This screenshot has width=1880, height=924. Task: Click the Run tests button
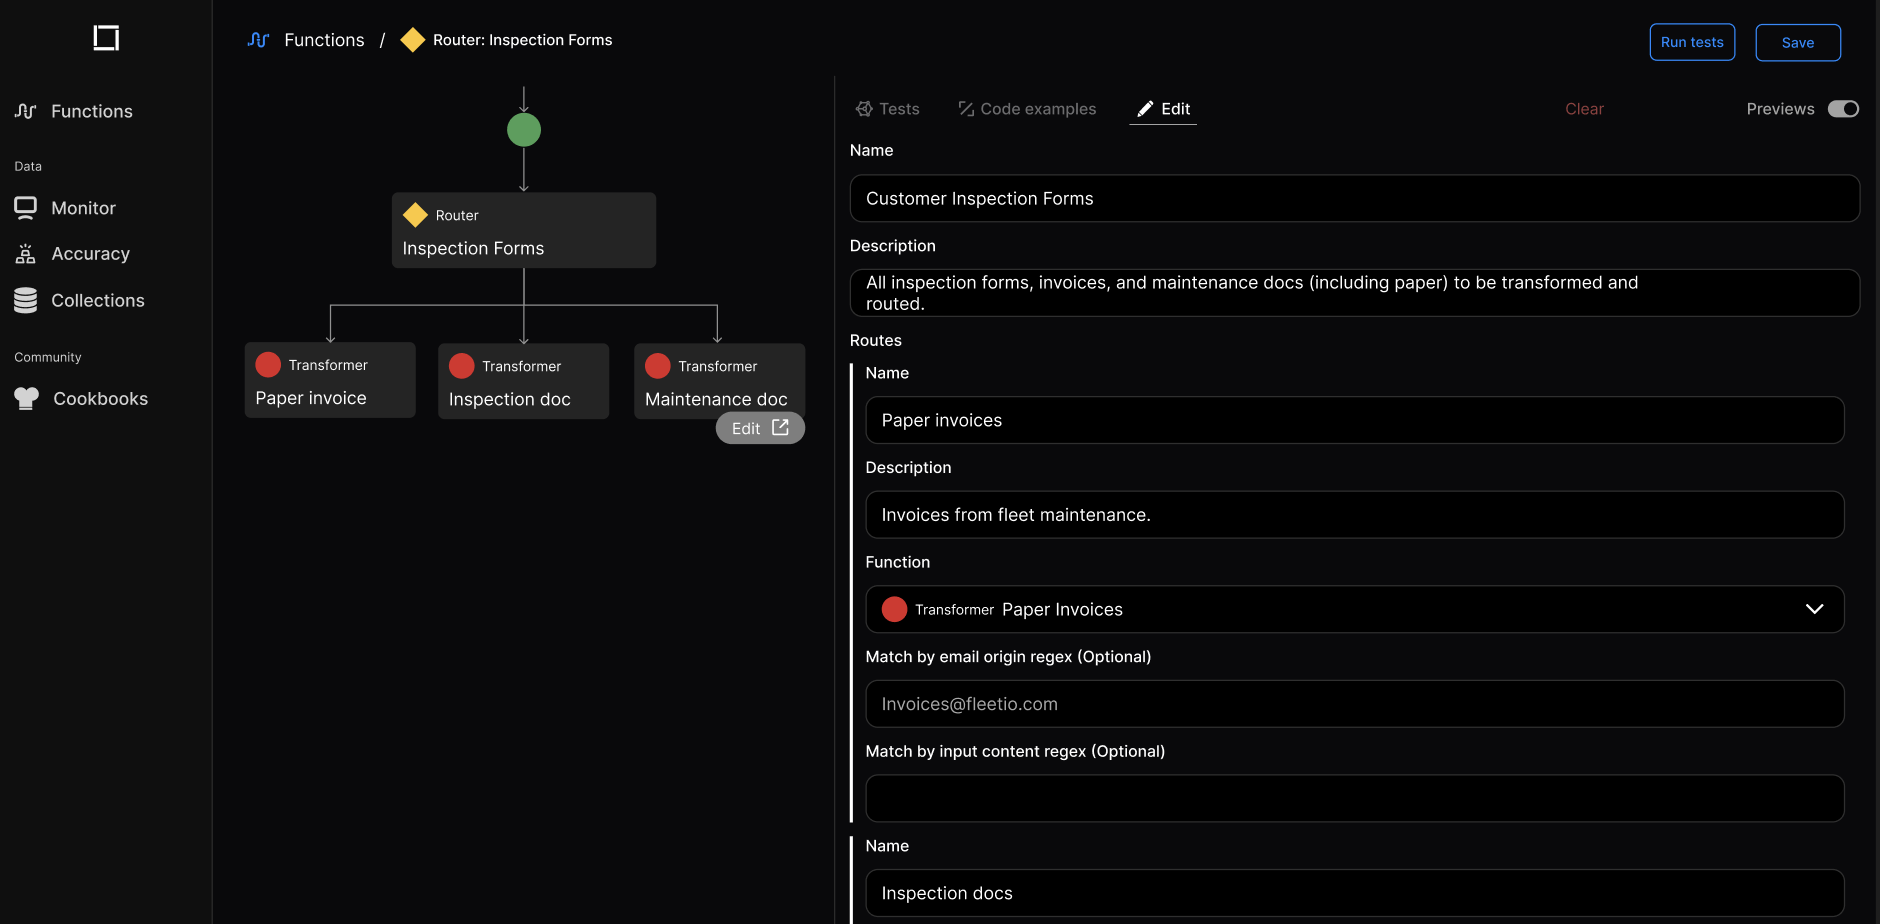(x=1692, y=42)
